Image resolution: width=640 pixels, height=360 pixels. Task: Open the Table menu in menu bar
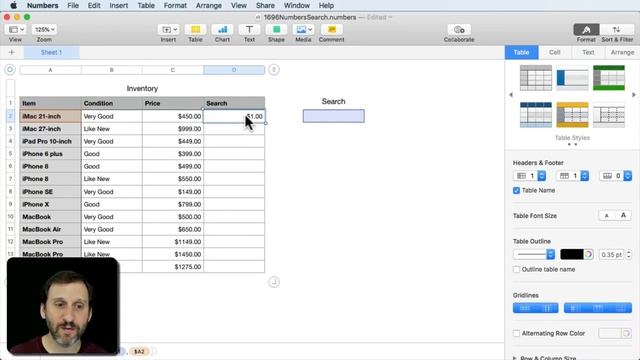(146, 5)
